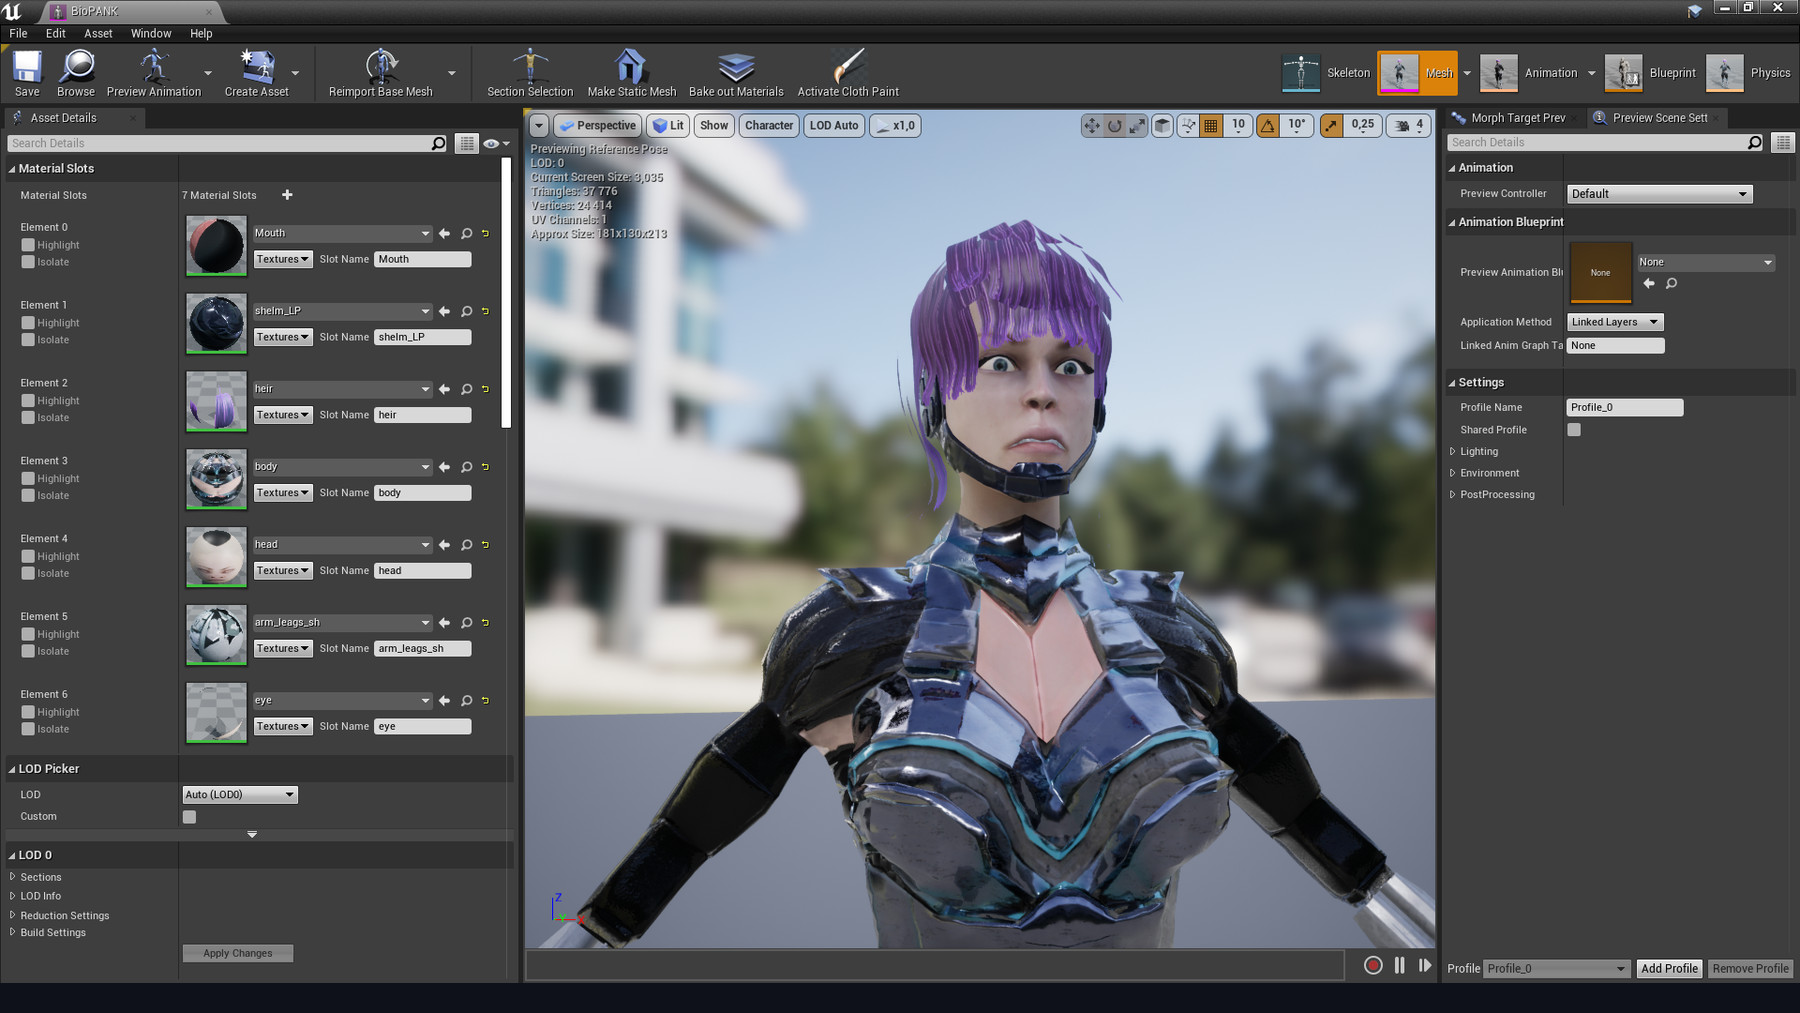The height and width of the screenshot is (1013, 1800).
Task: Open the Window menu
Action: pos(151,33)
